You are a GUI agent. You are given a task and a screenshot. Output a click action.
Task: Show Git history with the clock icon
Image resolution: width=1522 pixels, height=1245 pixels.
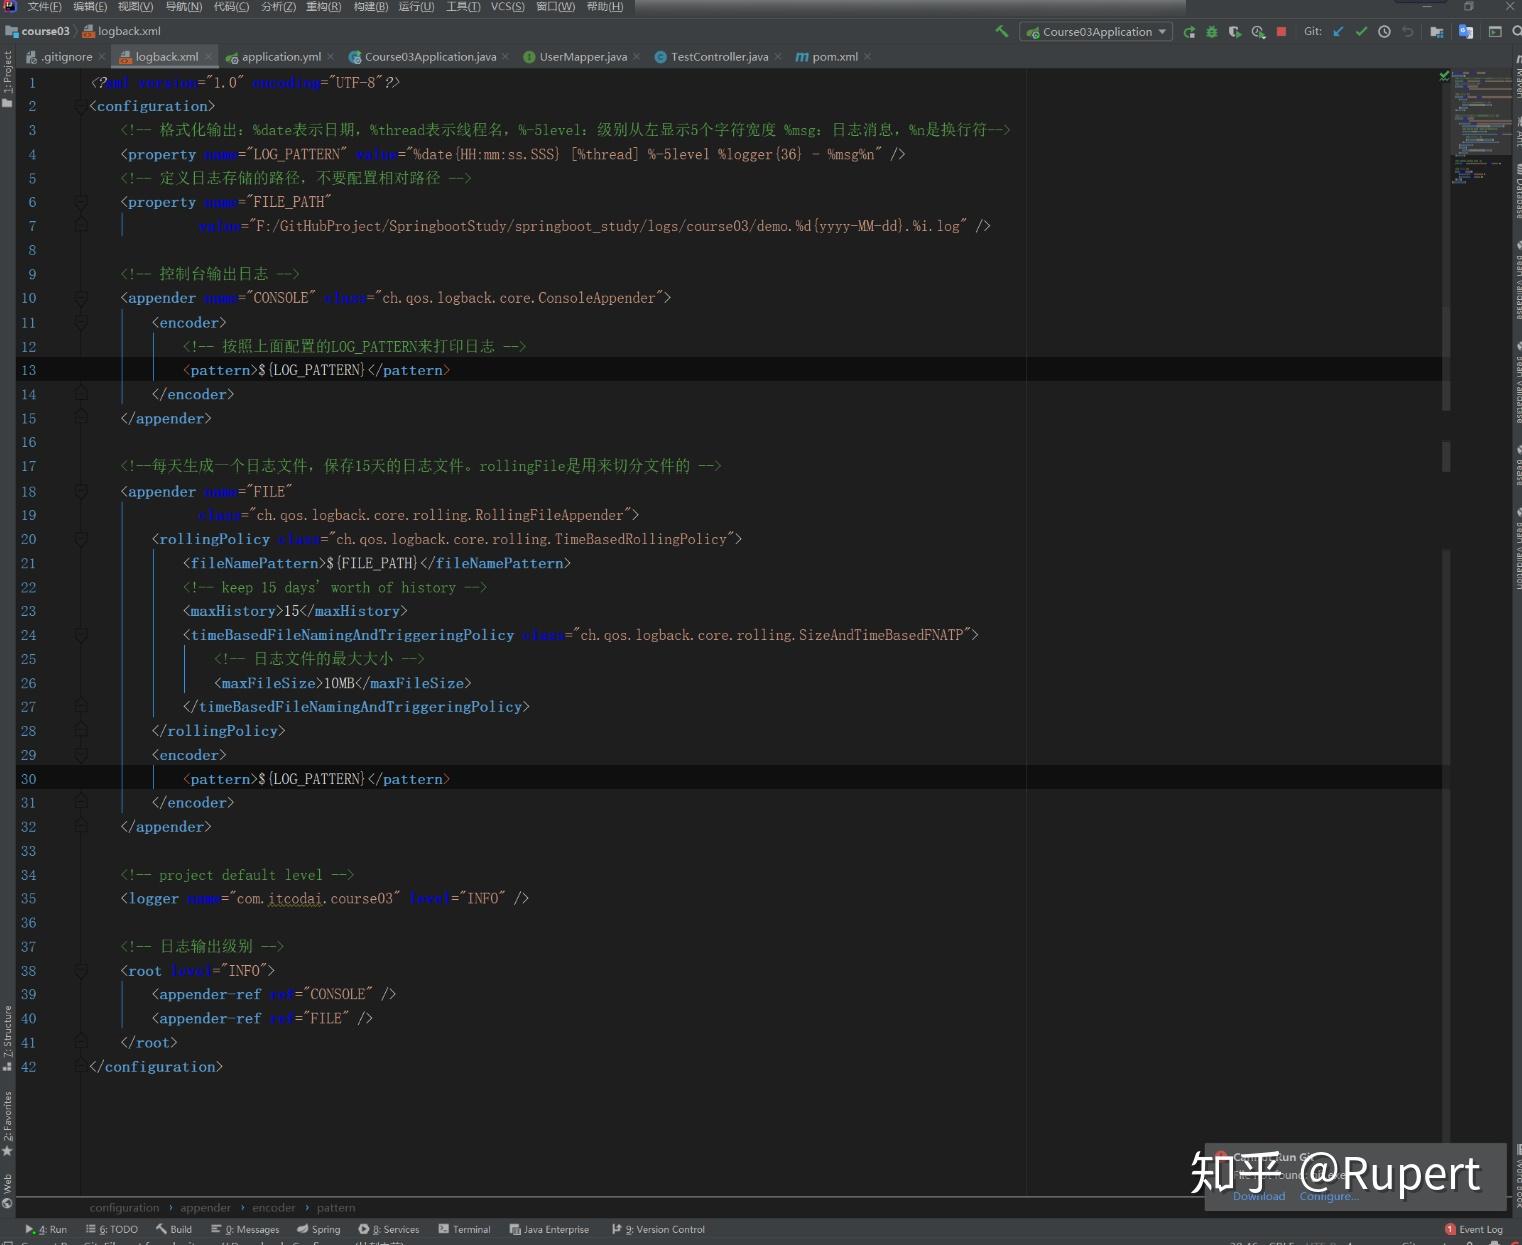tap(1384, 32)
